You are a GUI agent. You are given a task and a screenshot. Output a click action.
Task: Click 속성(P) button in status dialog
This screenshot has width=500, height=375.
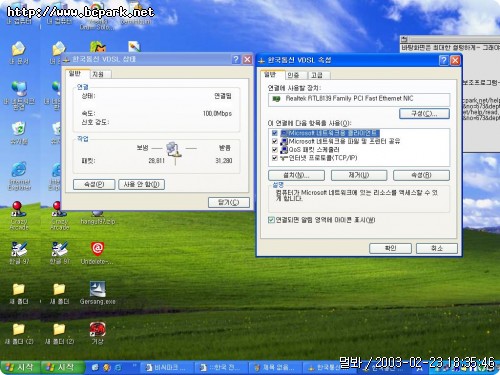[94, 184]
